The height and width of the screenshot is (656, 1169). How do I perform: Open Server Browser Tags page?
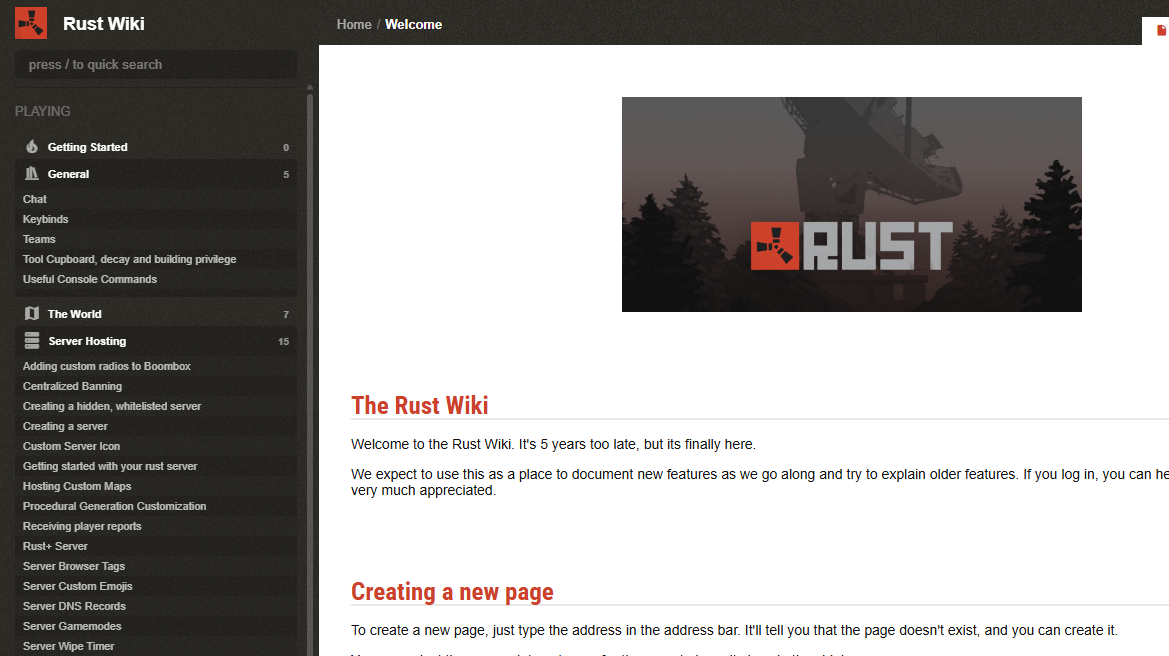point(74,567)
